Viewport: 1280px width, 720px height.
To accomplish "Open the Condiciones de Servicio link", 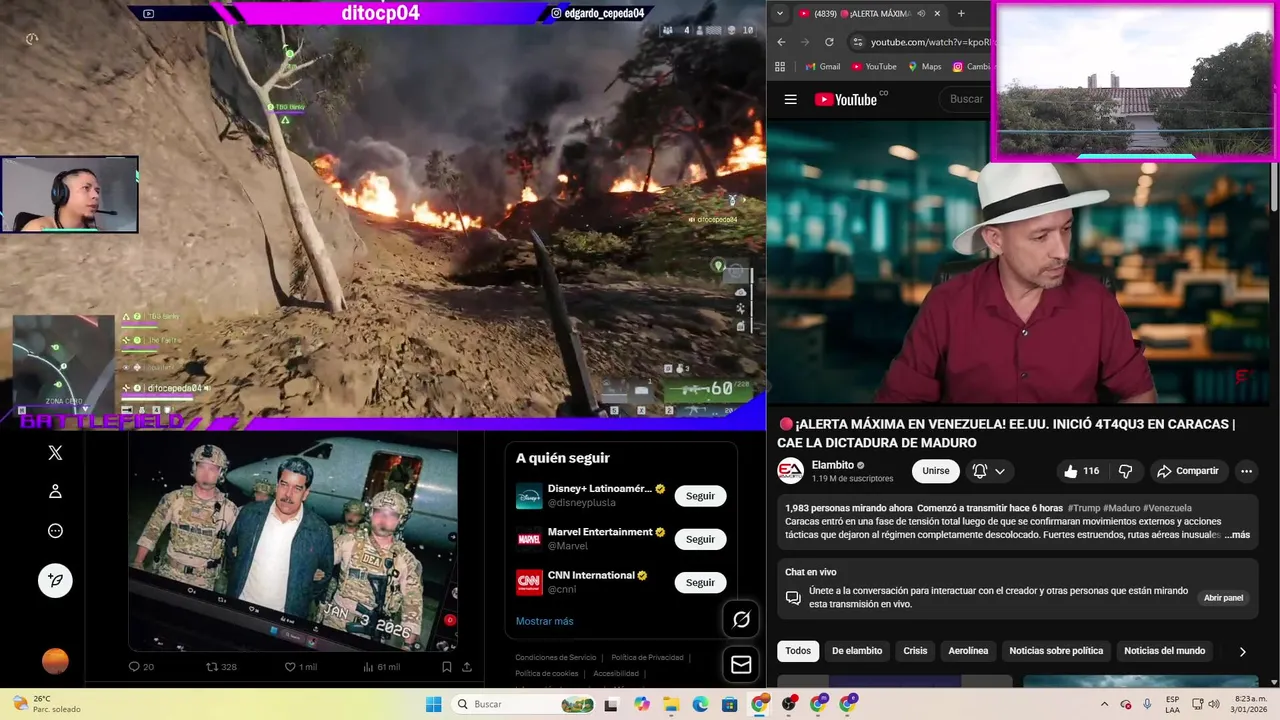I will click(555, 657).
